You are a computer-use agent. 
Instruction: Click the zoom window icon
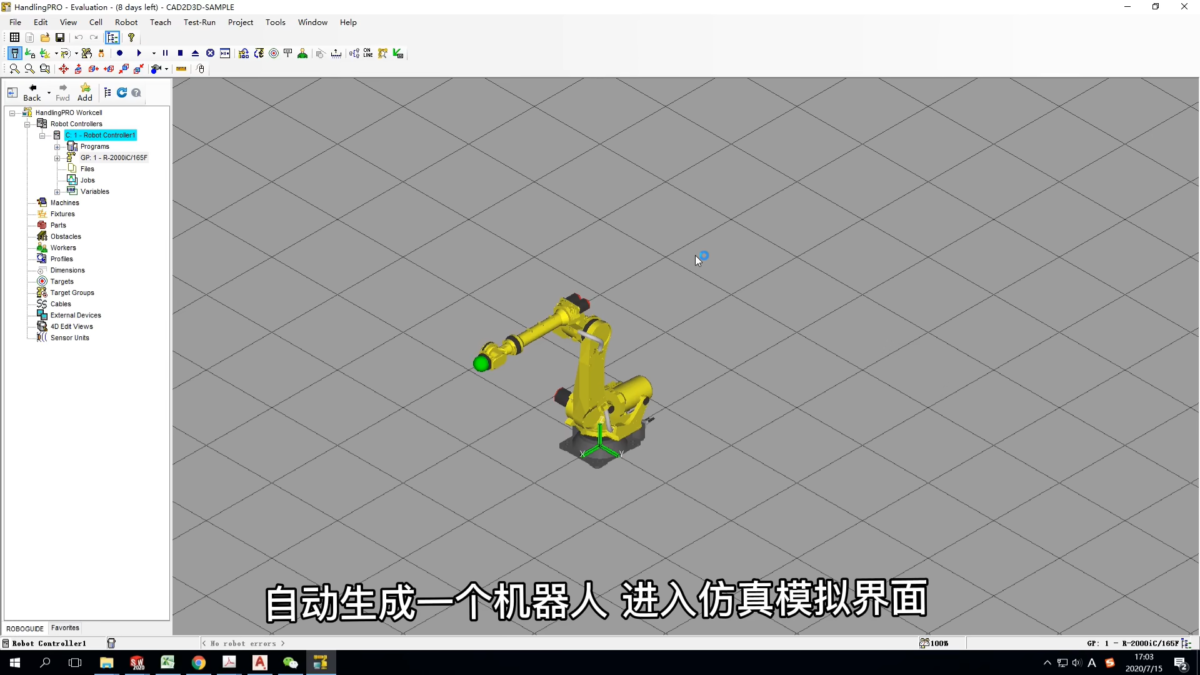[x=45, y=69]
